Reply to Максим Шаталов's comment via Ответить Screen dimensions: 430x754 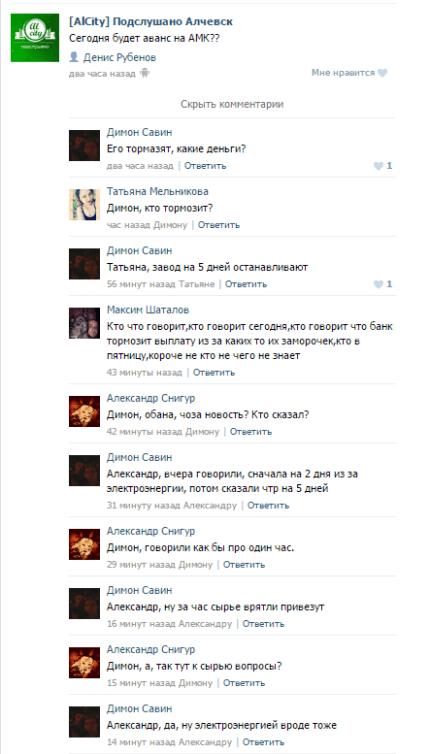214,372
